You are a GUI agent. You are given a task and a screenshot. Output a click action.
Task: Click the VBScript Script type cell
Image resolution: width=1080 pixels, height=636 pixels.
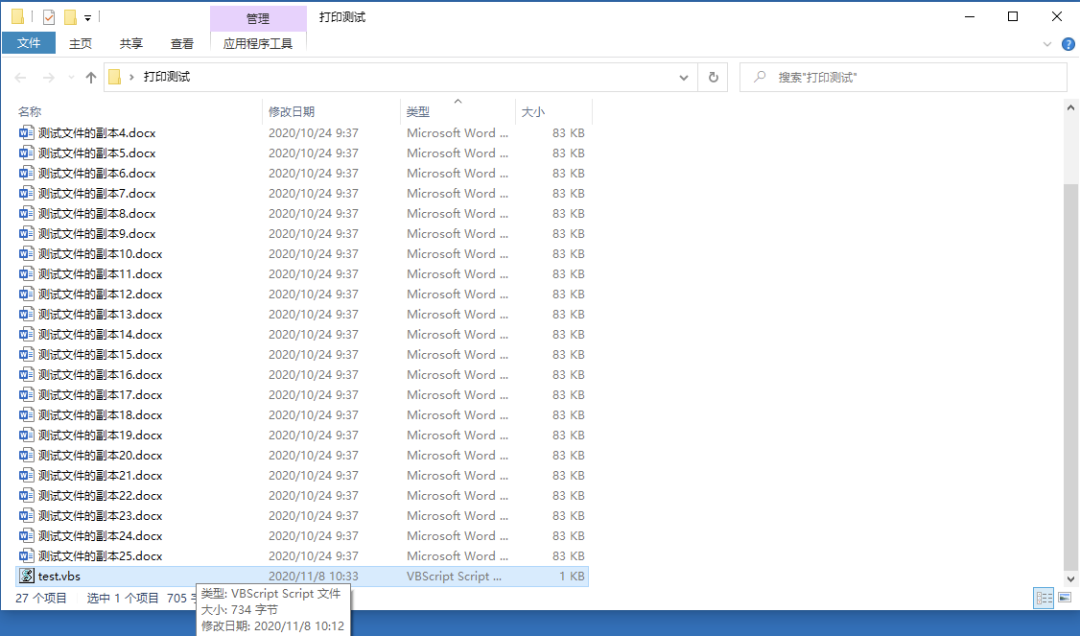click(x=454, y=576)
